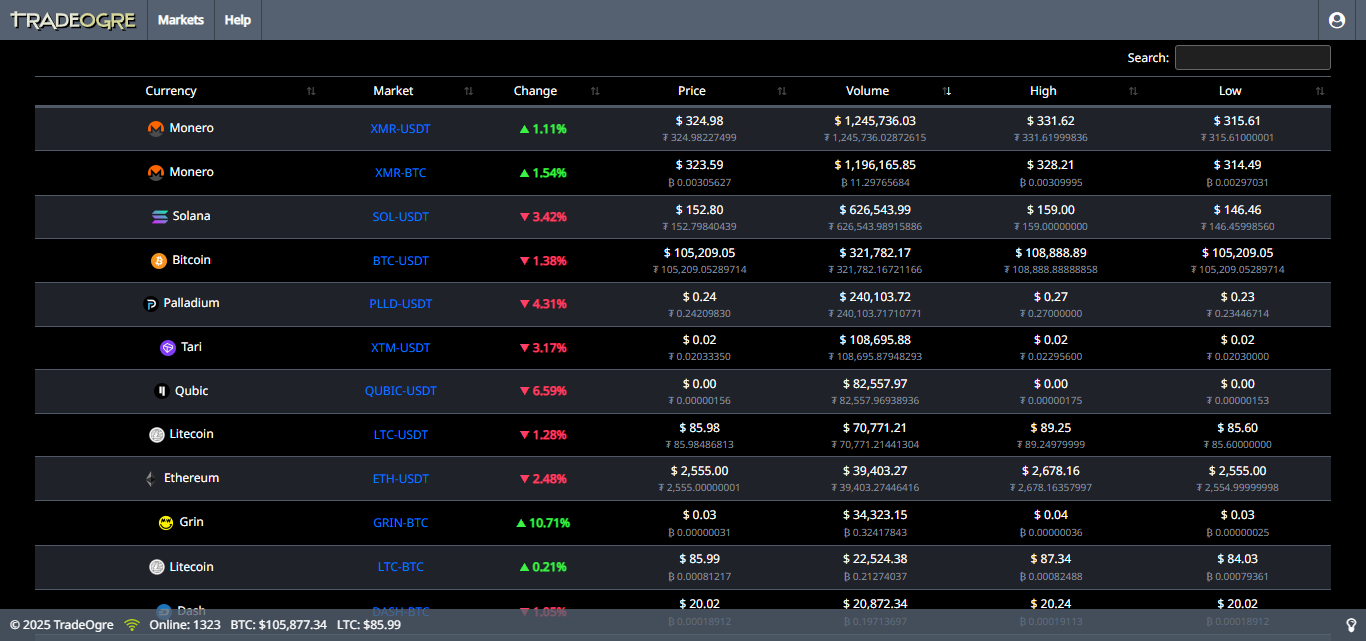Click the Grin smiley coin icon

(166, 523)
